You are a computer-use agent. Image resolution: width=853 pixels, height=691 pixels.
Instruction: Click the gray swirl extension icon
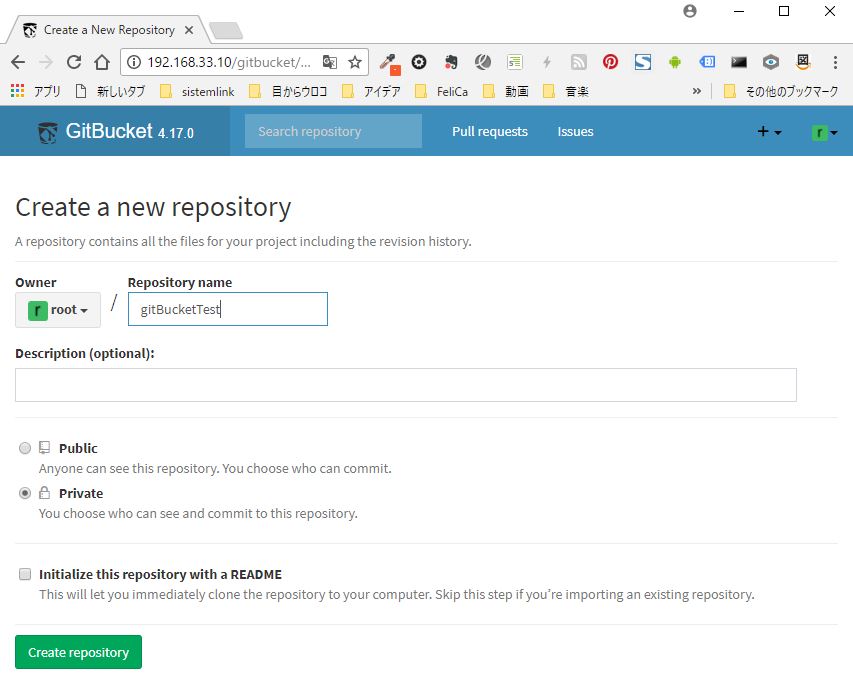pos(483,62)
